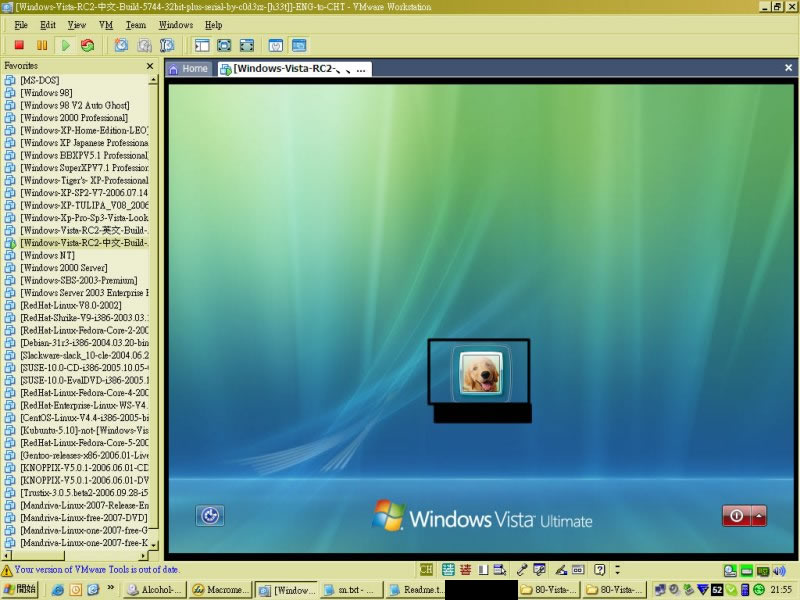
Task: Select [MS-DOS] in Favorites
Action: [40, 80]
